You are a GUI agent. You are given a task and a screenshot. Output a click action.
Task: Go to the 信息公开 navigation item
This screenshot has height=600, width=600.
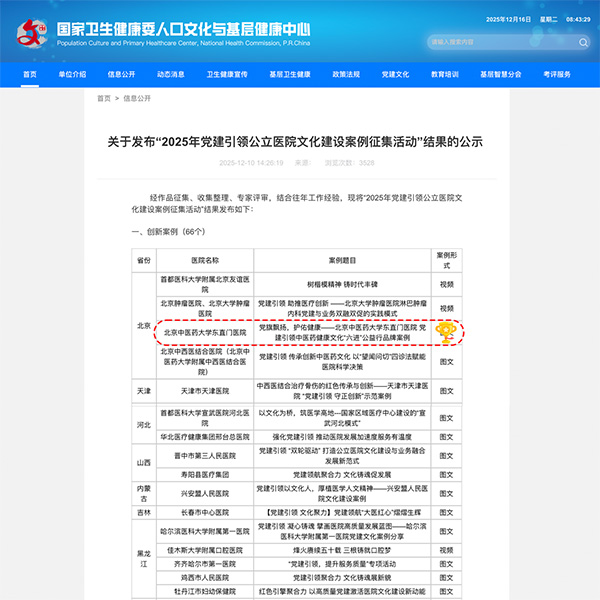(x=122, y=75)
